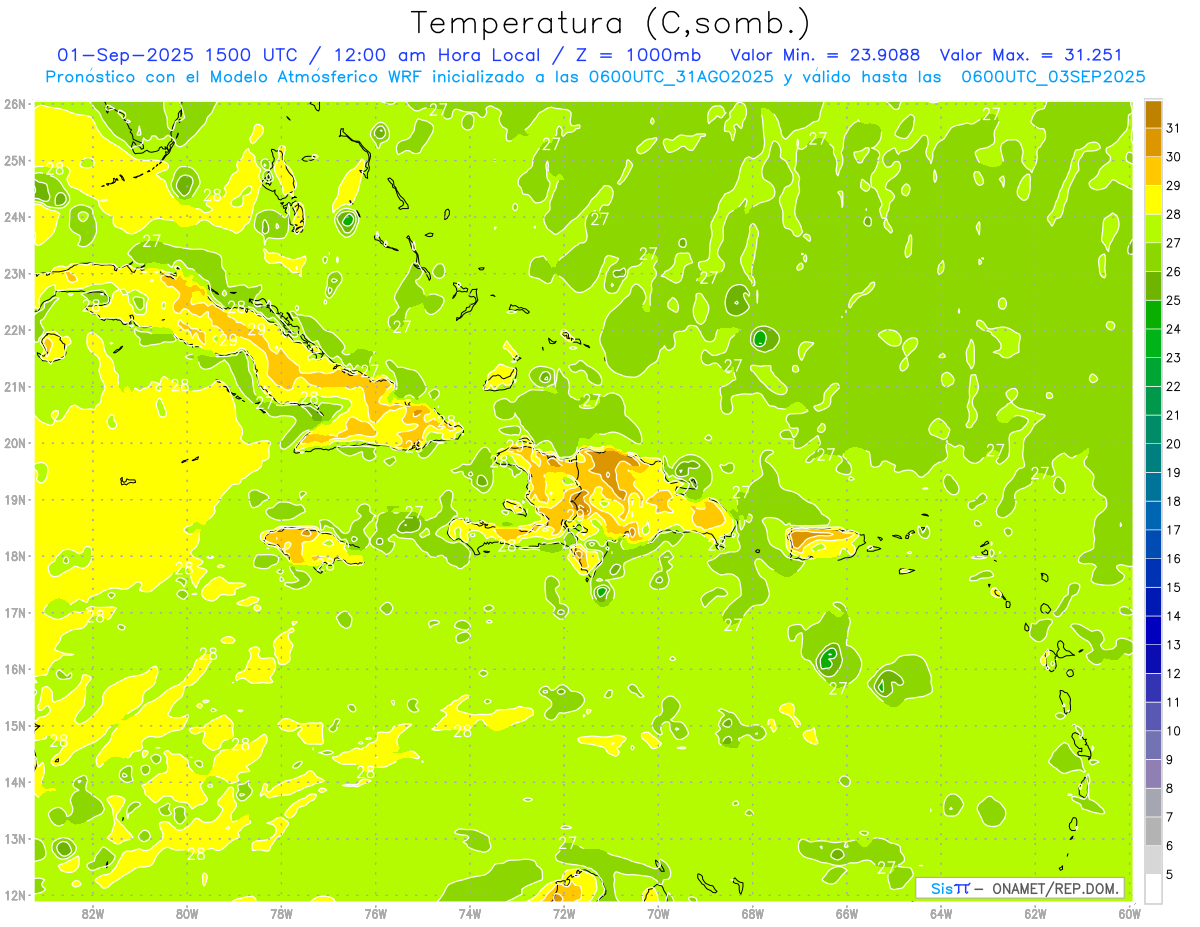Select the '01-Sep-2025 1500 UTC' date text

pyautogui.click(x=180, y=55)
